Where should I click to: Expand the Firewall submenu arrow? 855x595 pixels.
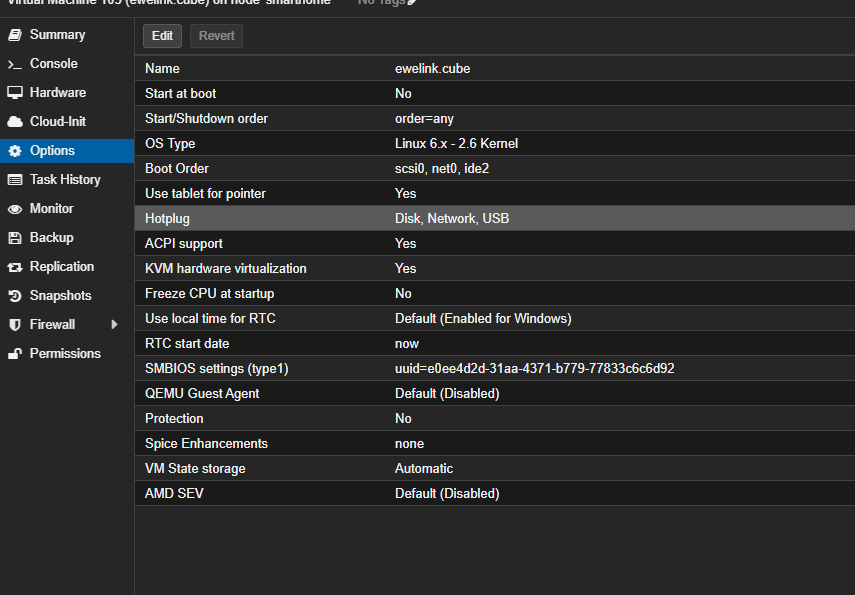click(114, 325)
